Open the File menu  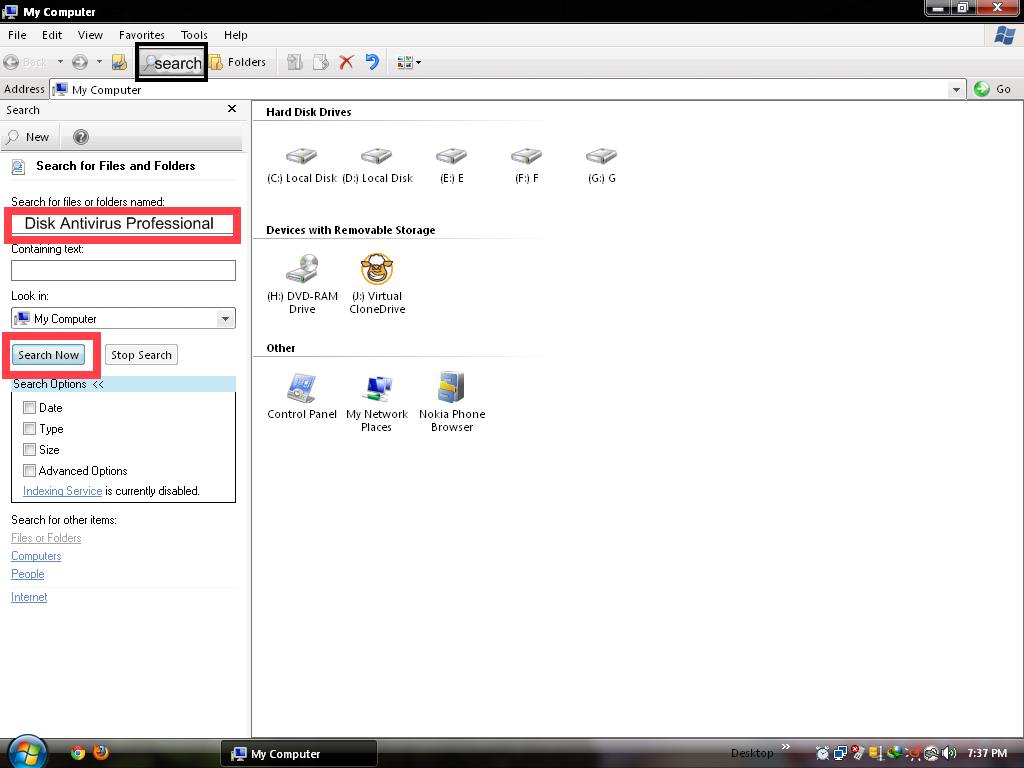pos(17,35)
